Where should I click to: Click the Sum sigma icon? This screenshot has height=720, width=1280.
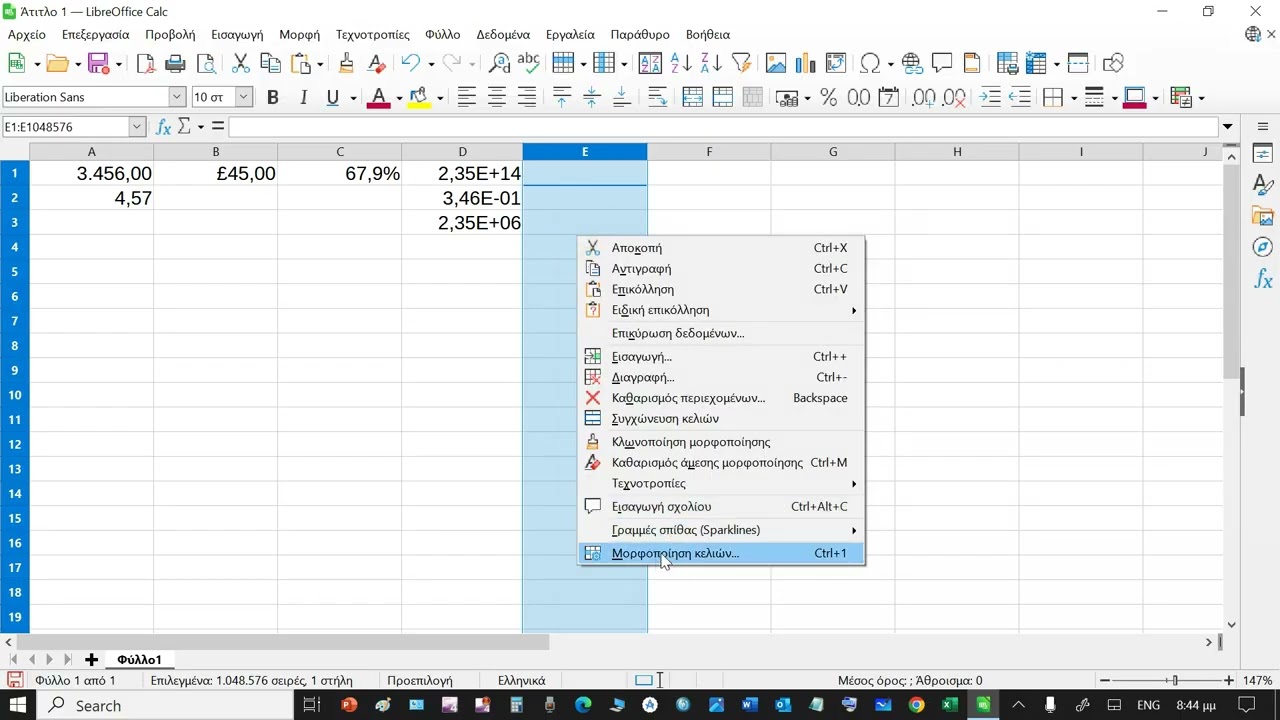(184, 127)
